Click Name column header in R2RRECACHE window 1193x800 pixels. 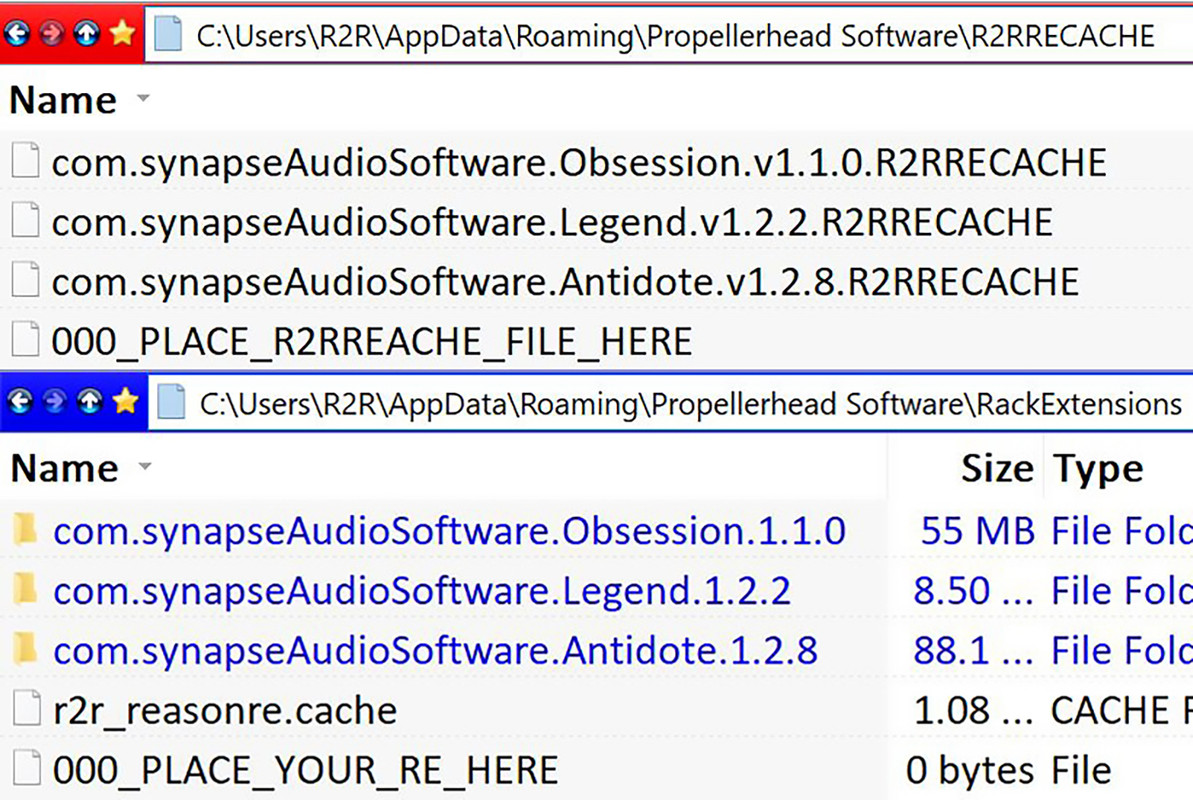tap(63, 100)
